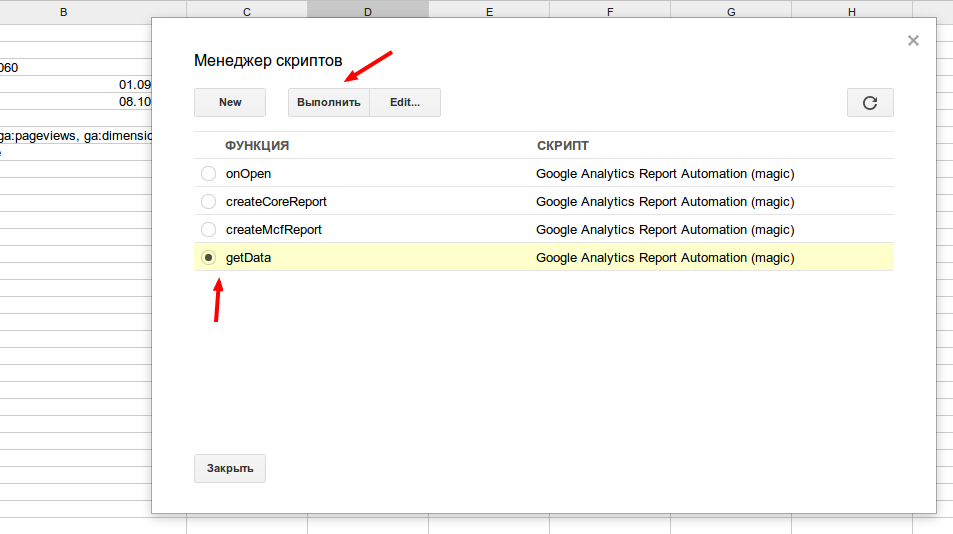Select column D header
The image size is (953, 534).
coord(367,12)
